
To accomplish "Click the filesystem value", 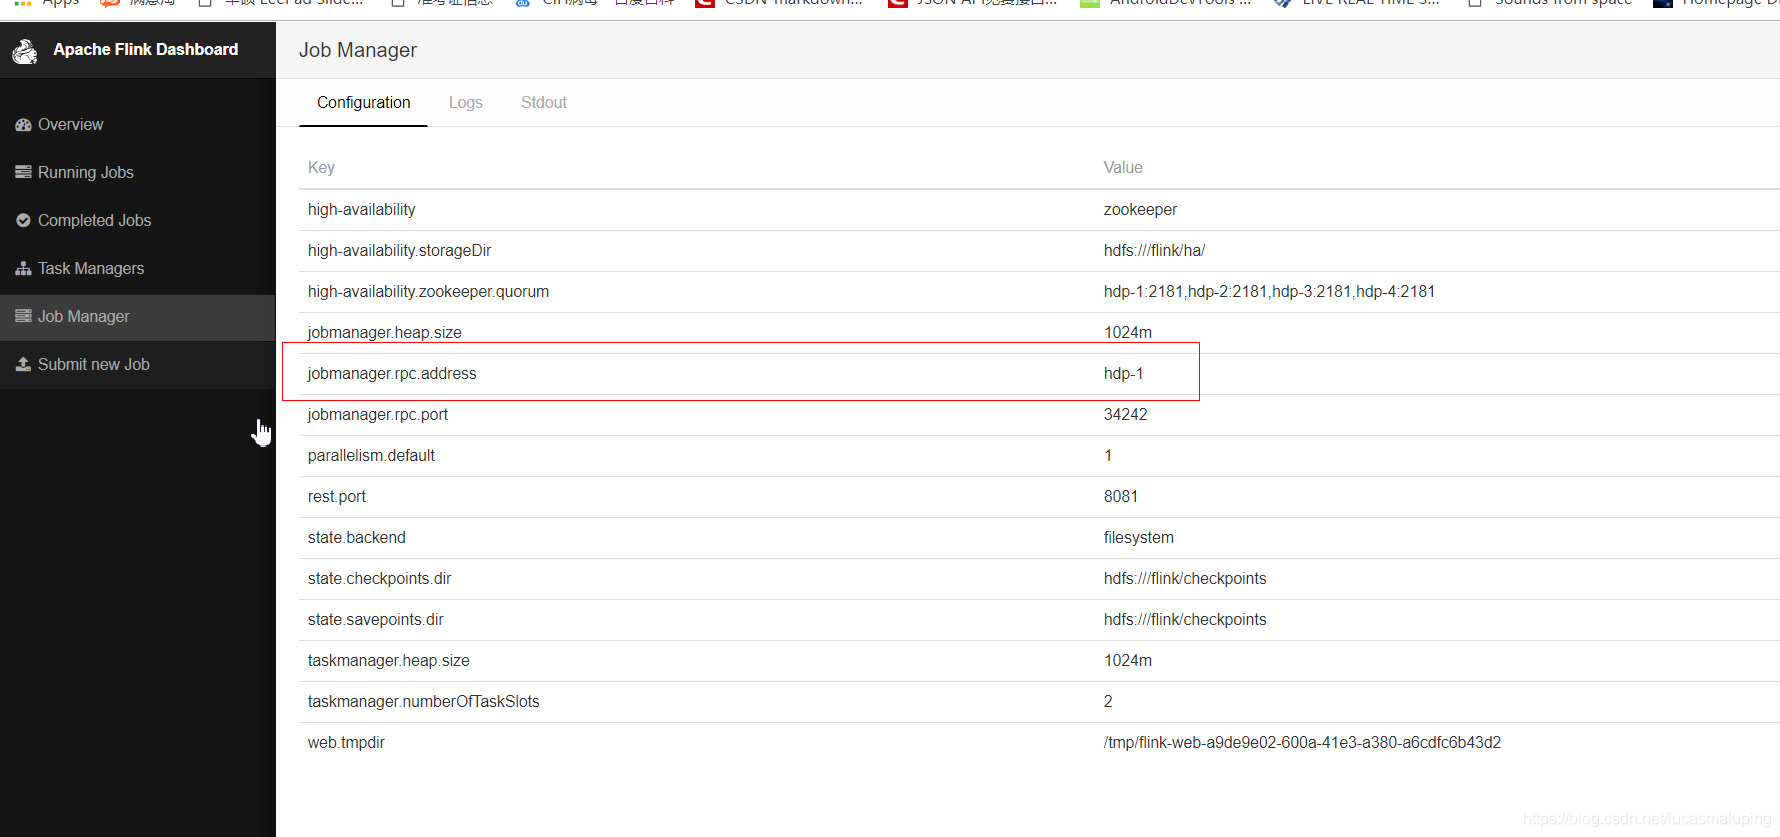I will point(1139,537).
